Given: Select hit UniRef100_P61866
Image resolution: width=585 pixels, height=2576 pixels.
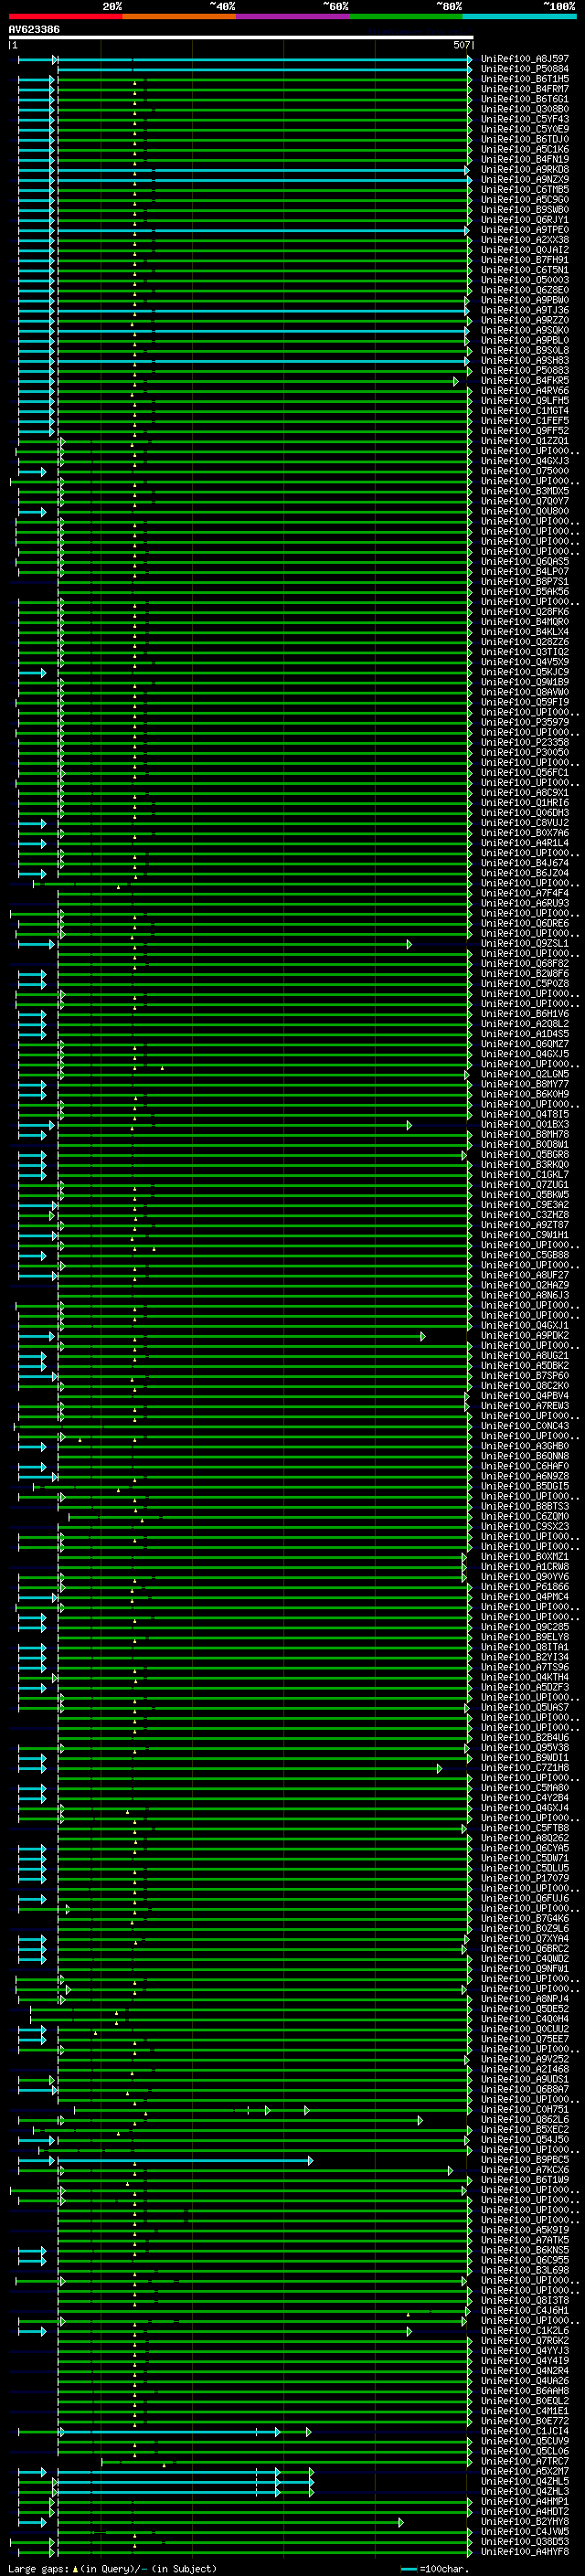Looking at the screenshot, I should tap(525, 1587).
